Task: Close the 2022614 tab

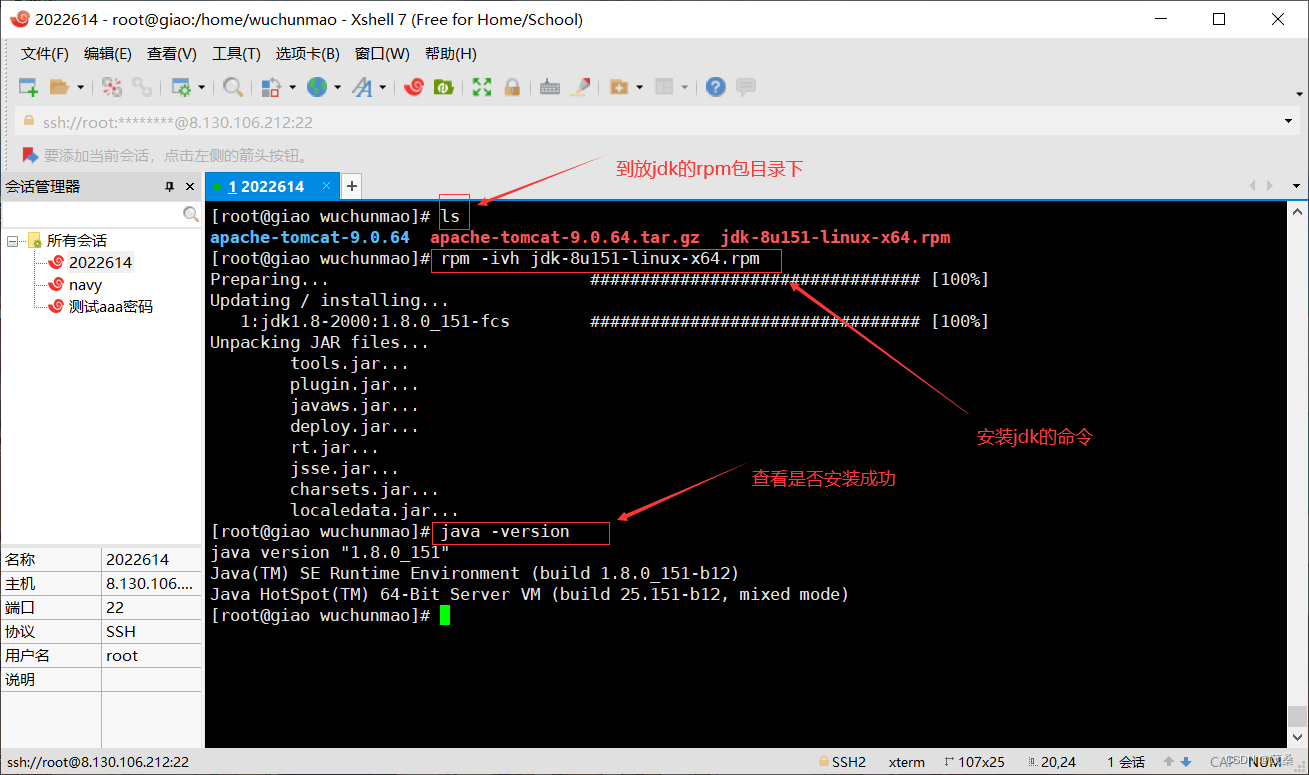Action: point(327,186)
